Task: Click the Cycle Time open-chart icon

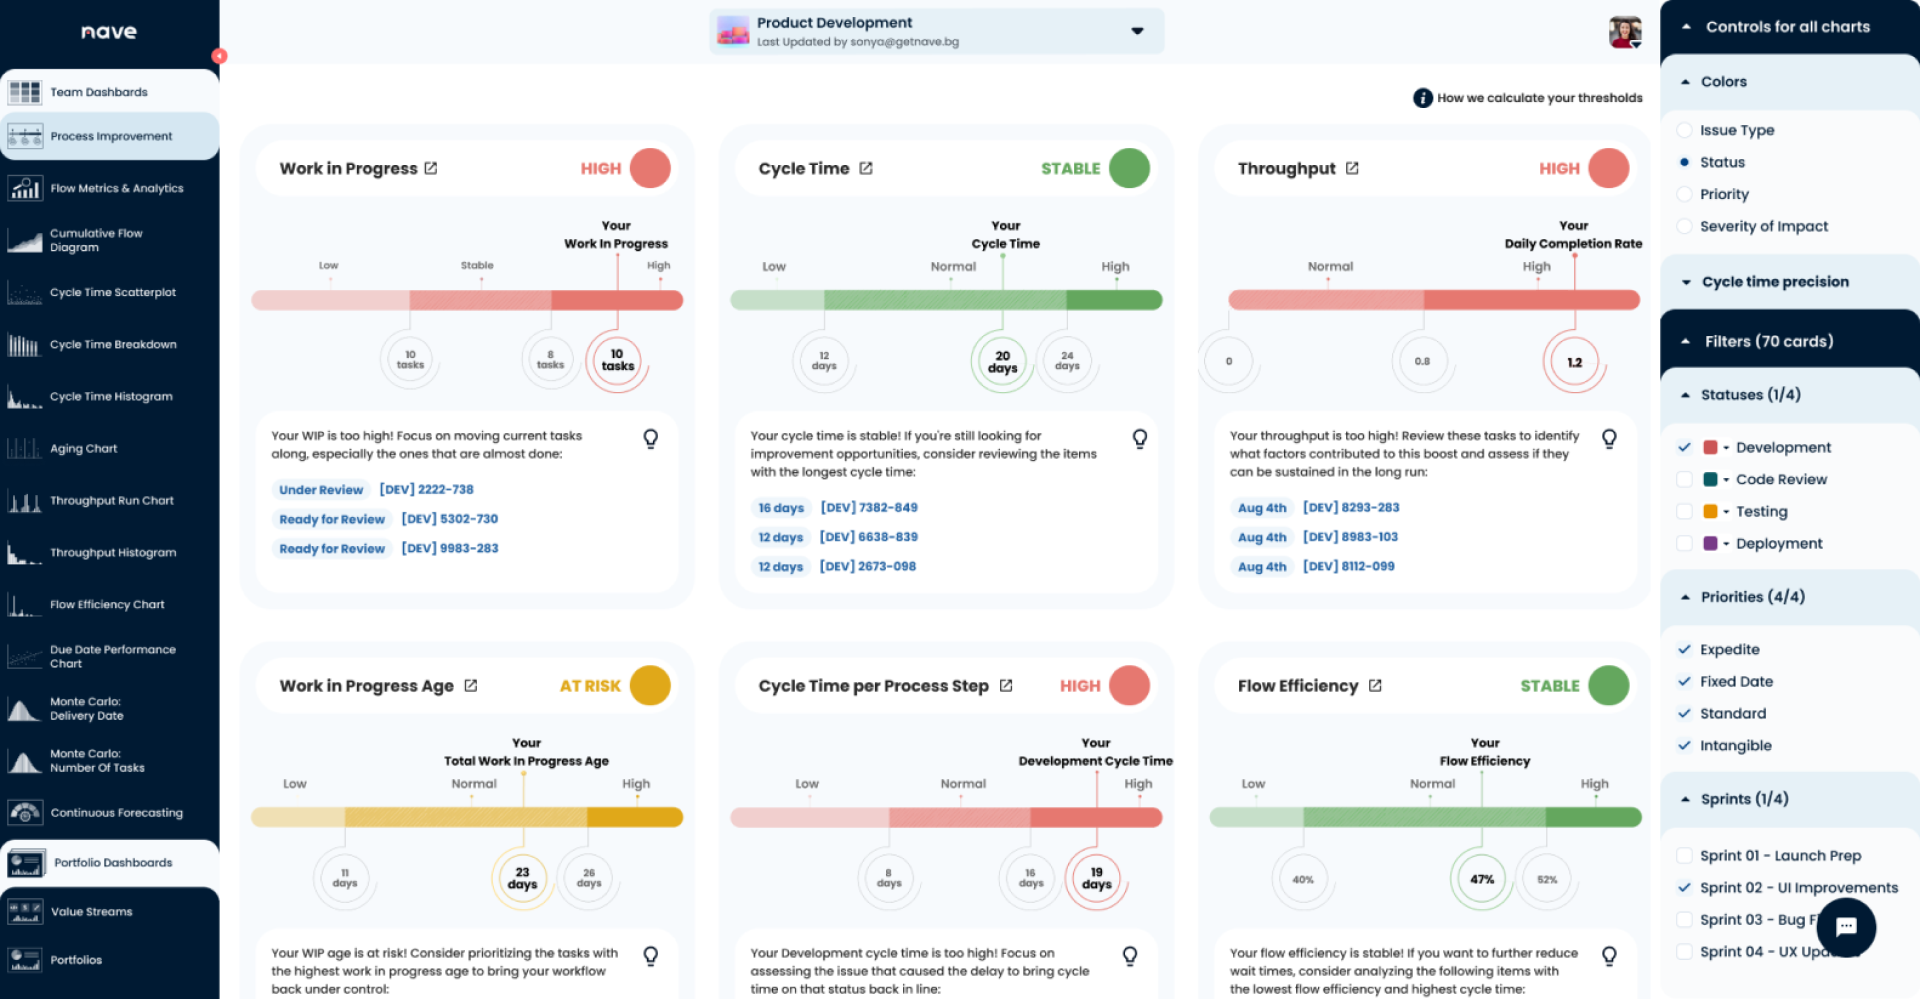Action: 866,168
